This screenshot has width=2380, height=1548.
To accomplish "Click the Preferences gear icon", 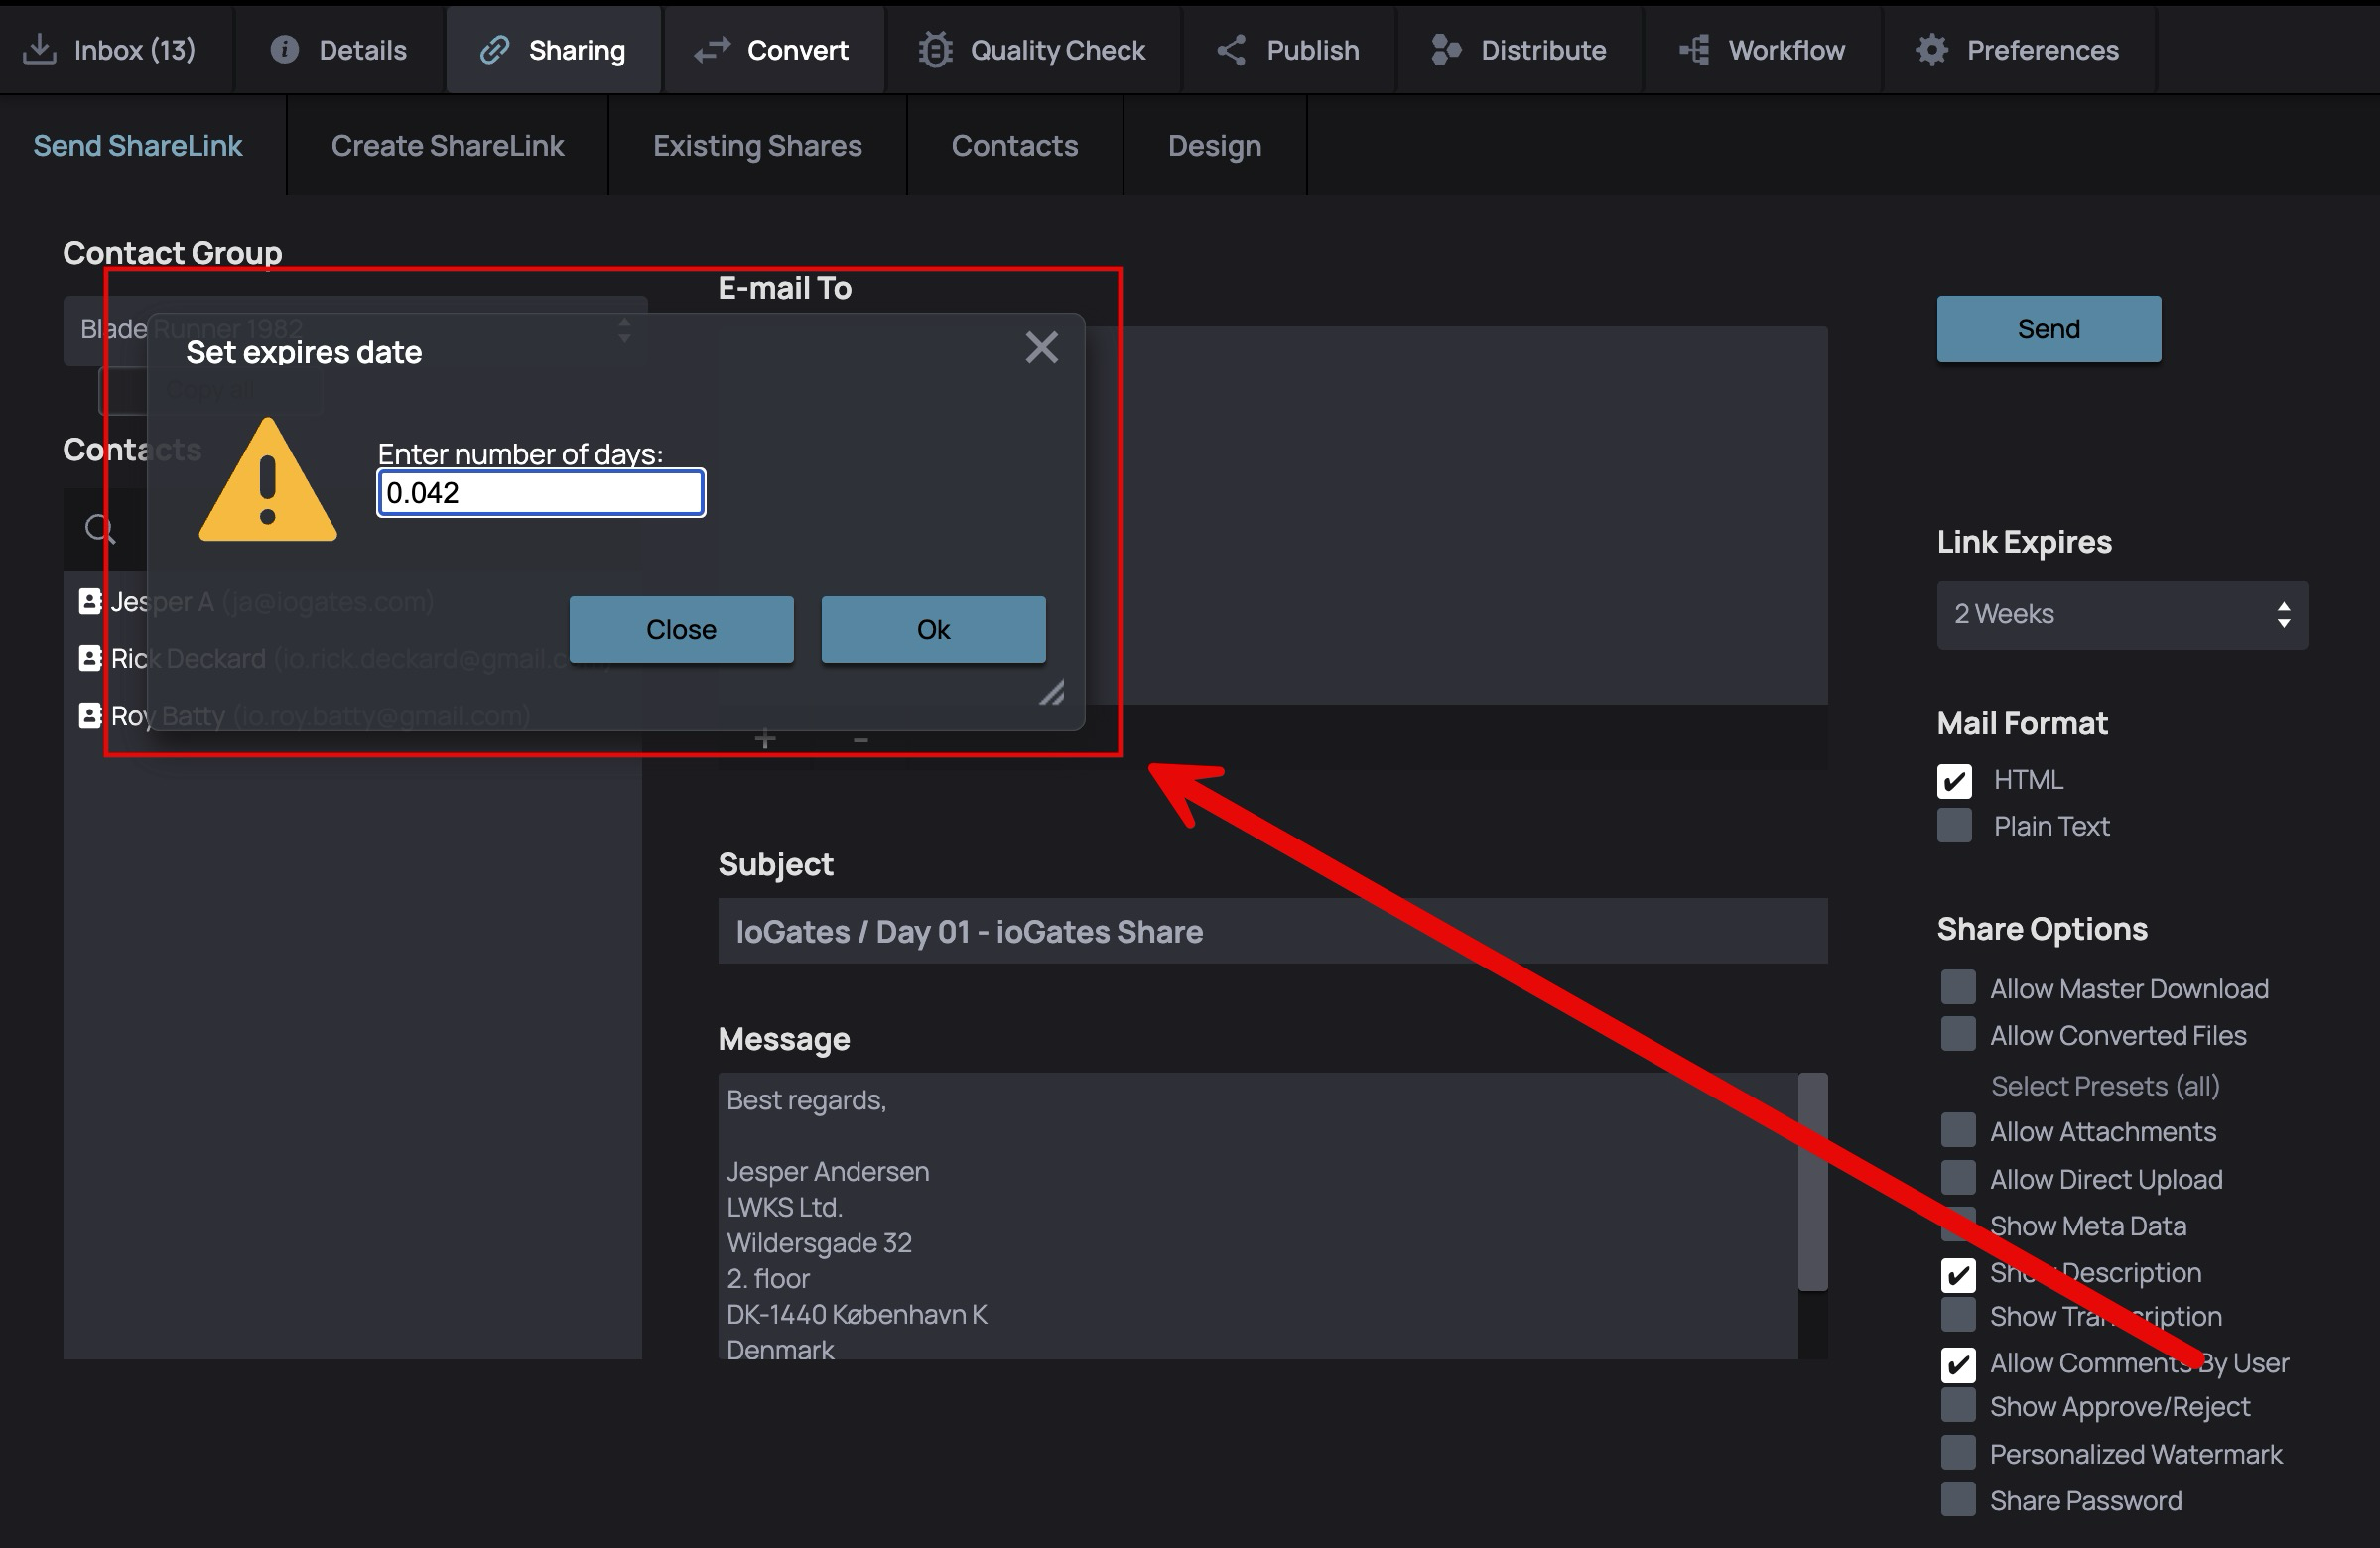I will pyautogui.click(x=1932, y=49).
